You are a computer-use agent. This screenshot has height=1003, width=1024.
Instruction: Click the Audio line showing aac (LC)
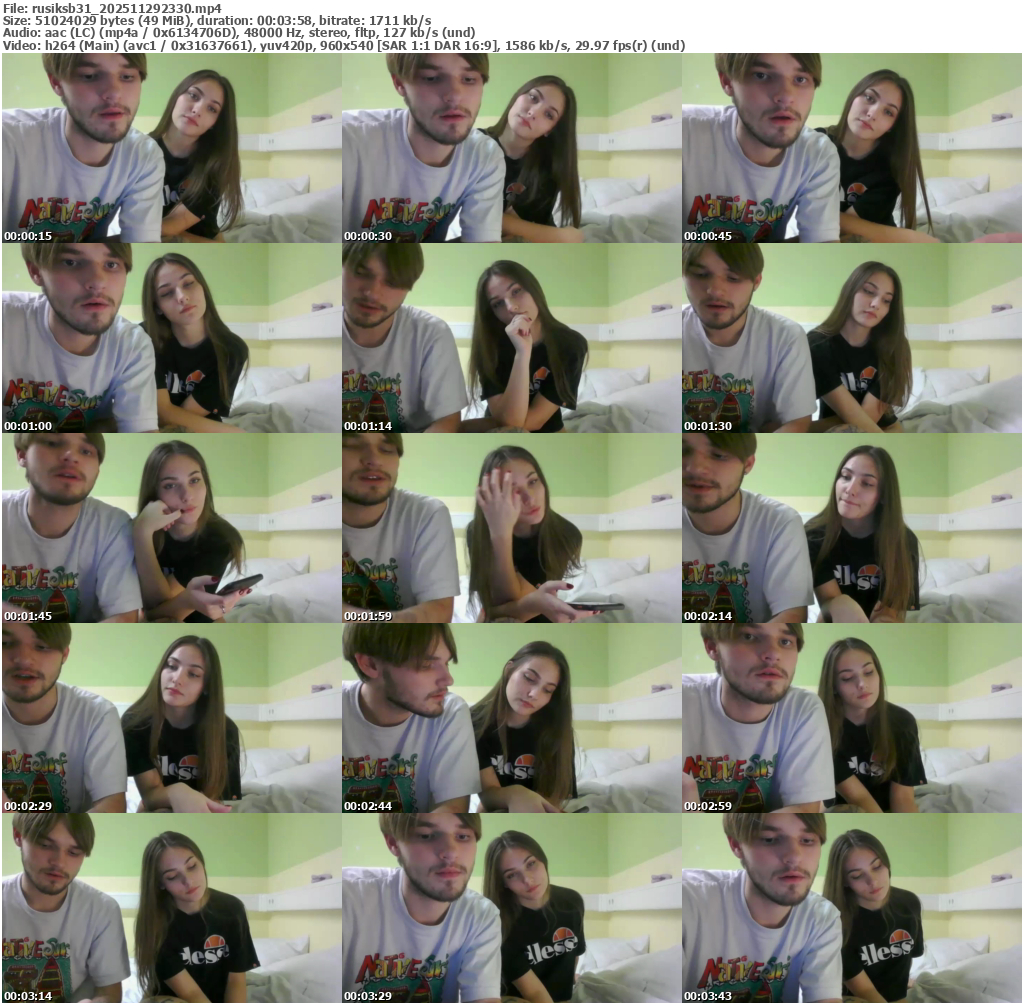[239, 33]
